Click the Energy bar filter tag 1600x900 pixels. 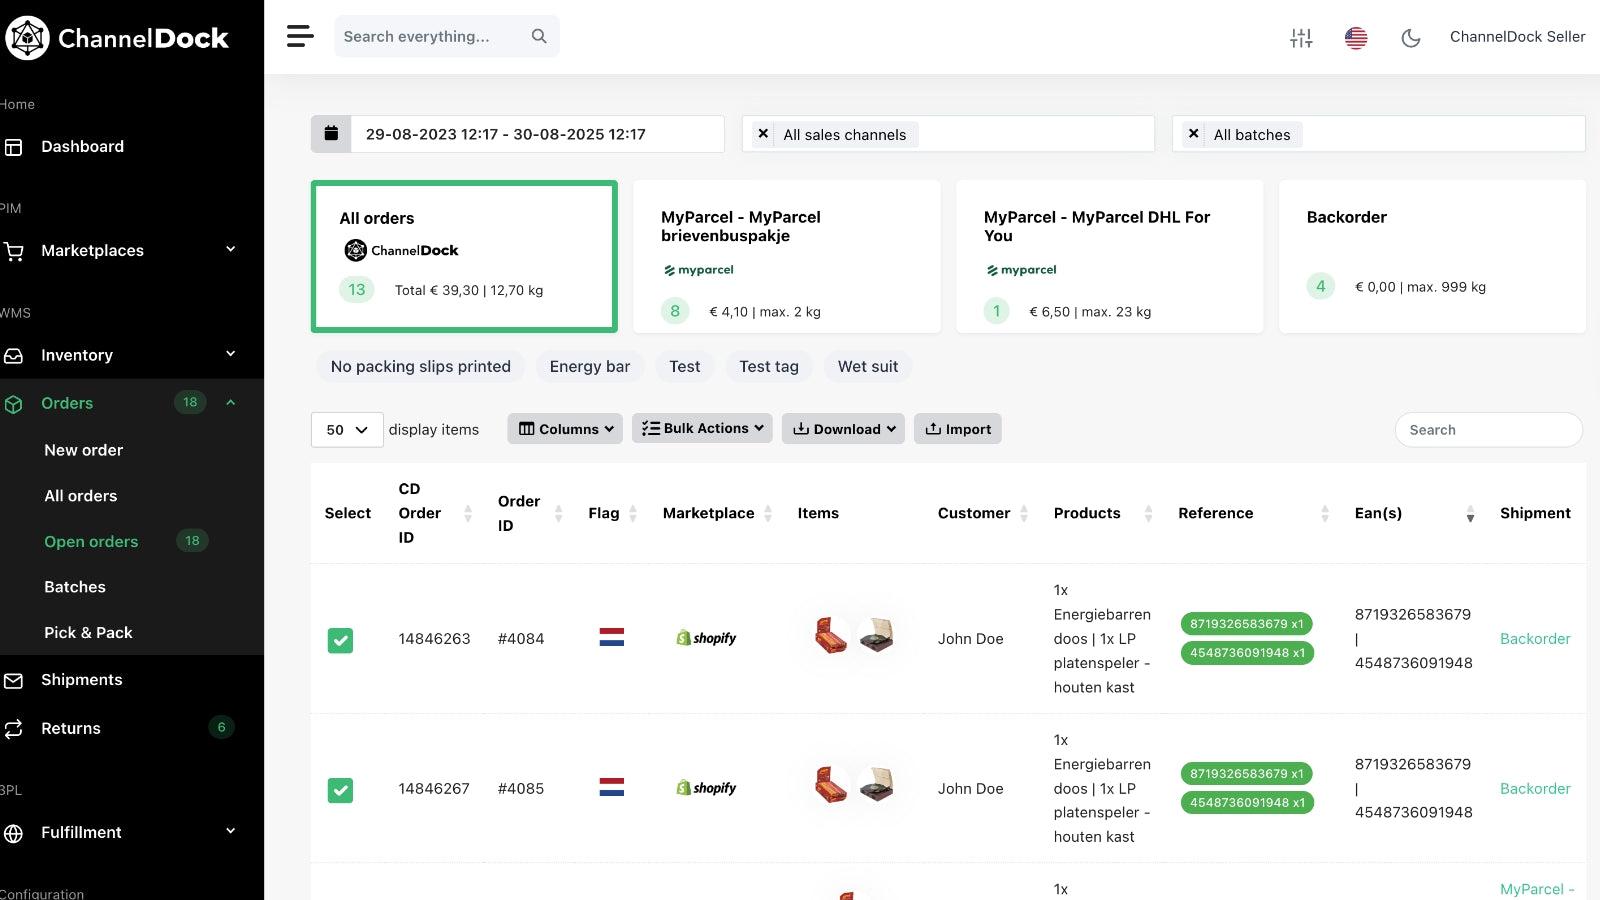[589, 366]
